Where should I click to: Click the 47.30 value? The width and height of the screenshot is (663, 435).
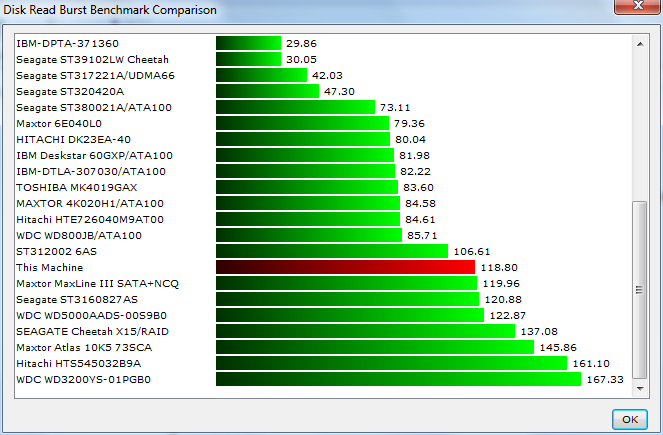339,92
